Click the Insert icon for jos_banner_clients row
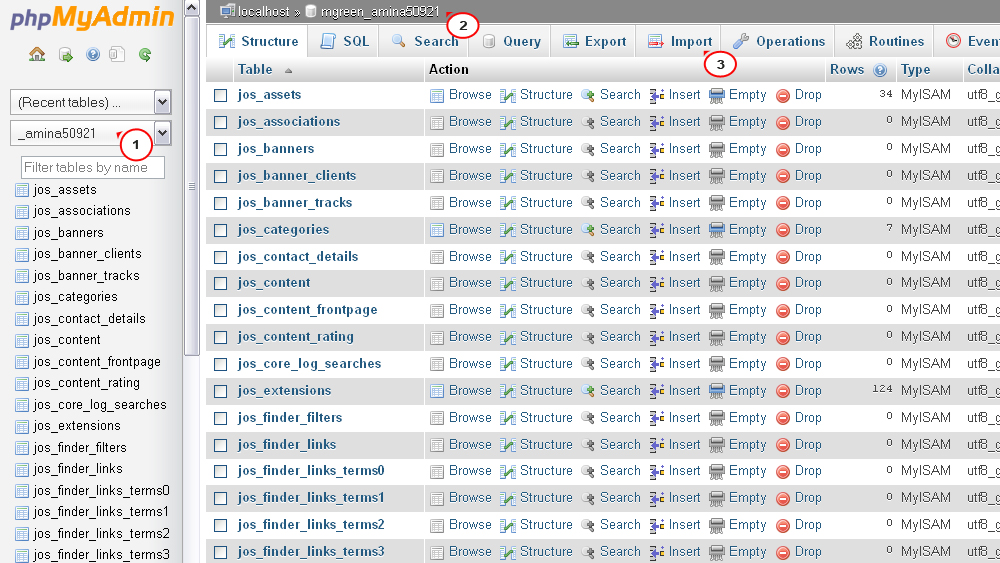The image size is (1000, 563). pos(657,176)
